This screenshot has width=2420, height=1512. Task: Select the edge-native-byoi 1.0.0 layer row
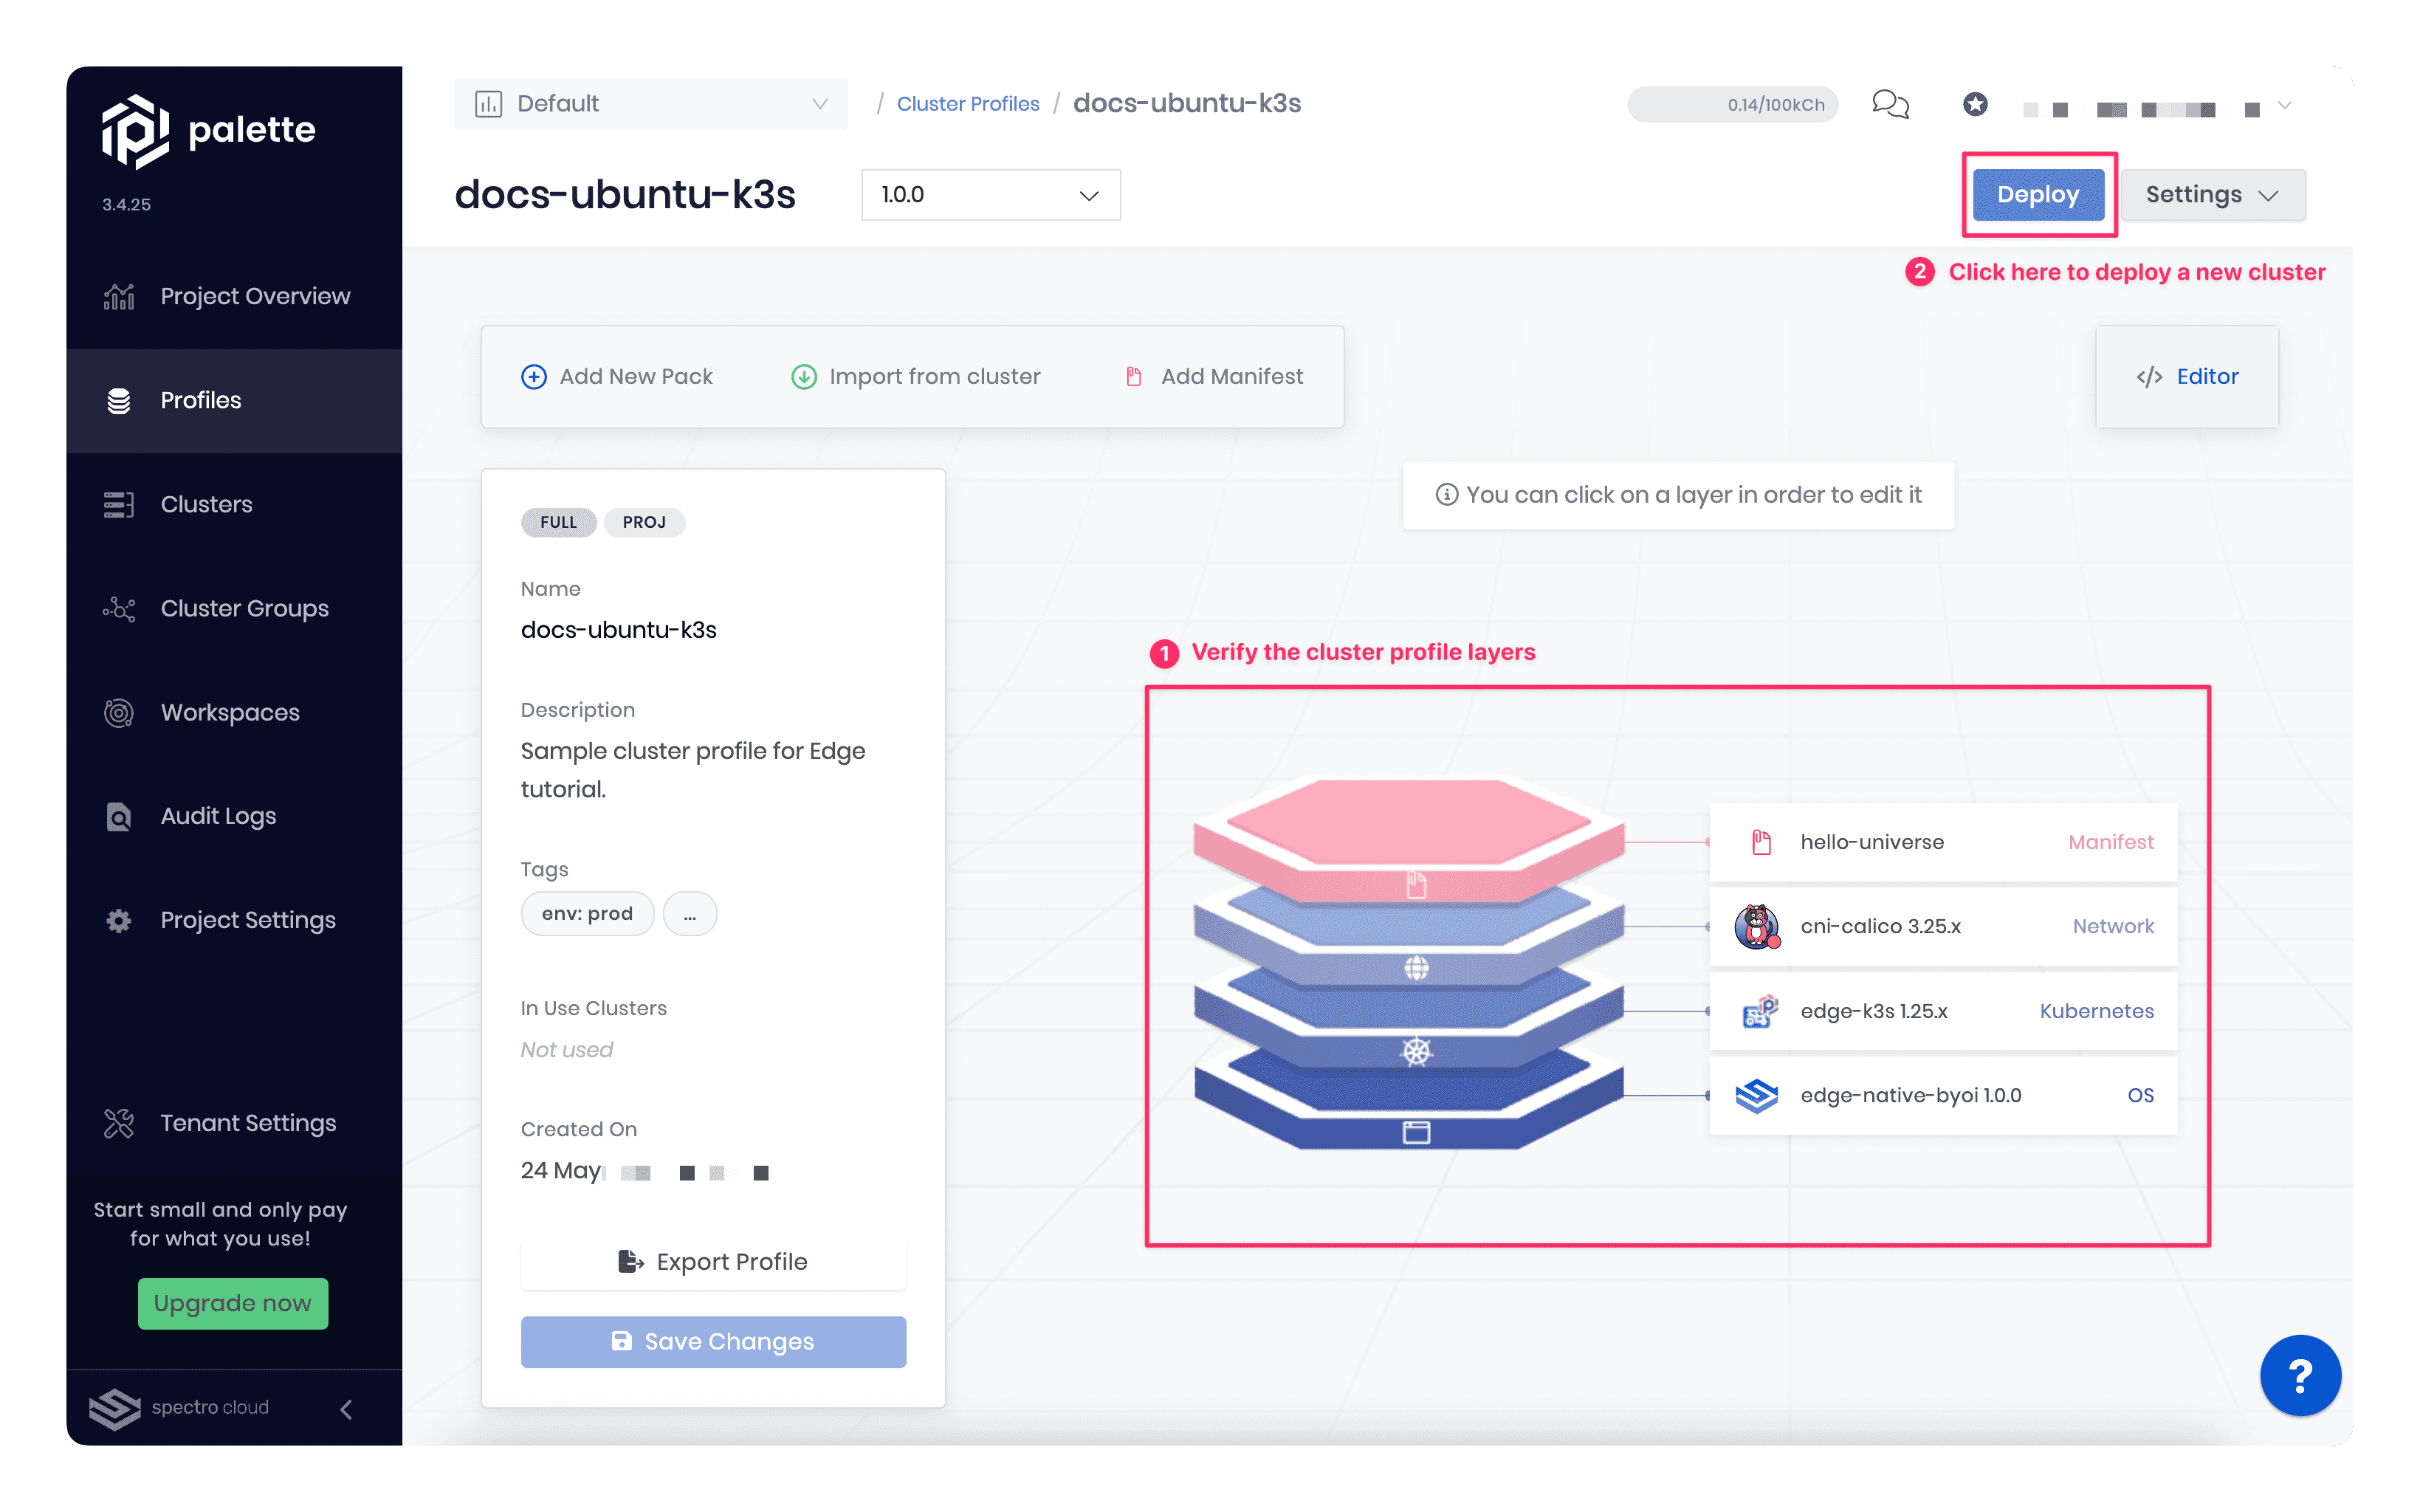point(1943,1095)
